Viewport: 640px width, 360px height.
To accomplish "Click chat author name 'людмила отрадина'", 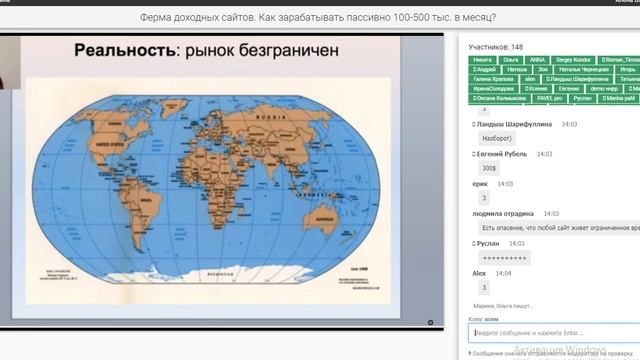I will 503,214.
